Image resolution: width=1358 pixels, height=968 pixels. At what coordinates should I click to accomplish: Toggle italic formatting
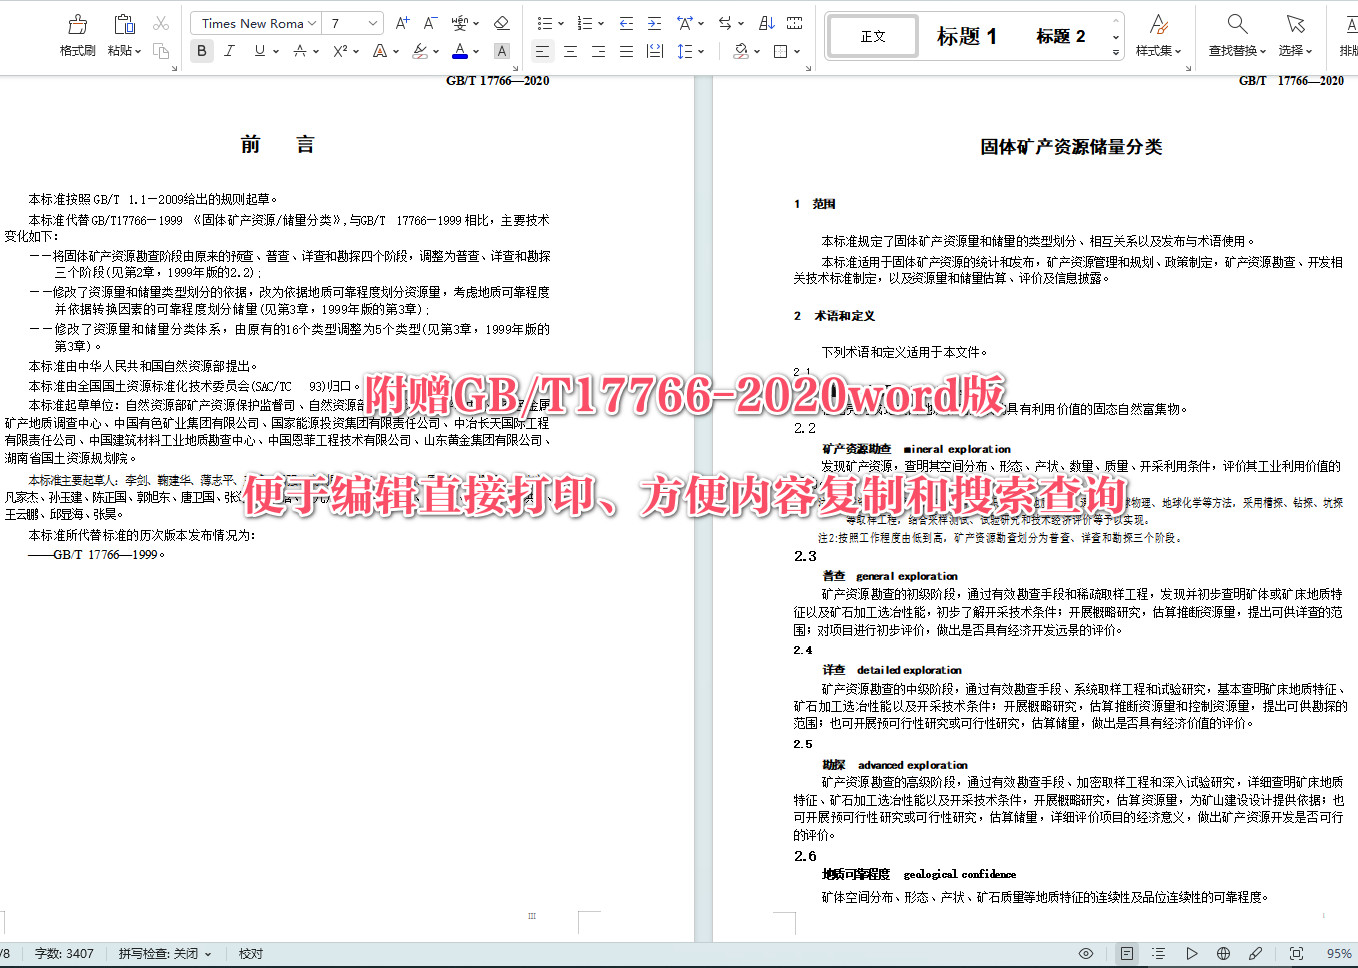[x=230, y=51]
